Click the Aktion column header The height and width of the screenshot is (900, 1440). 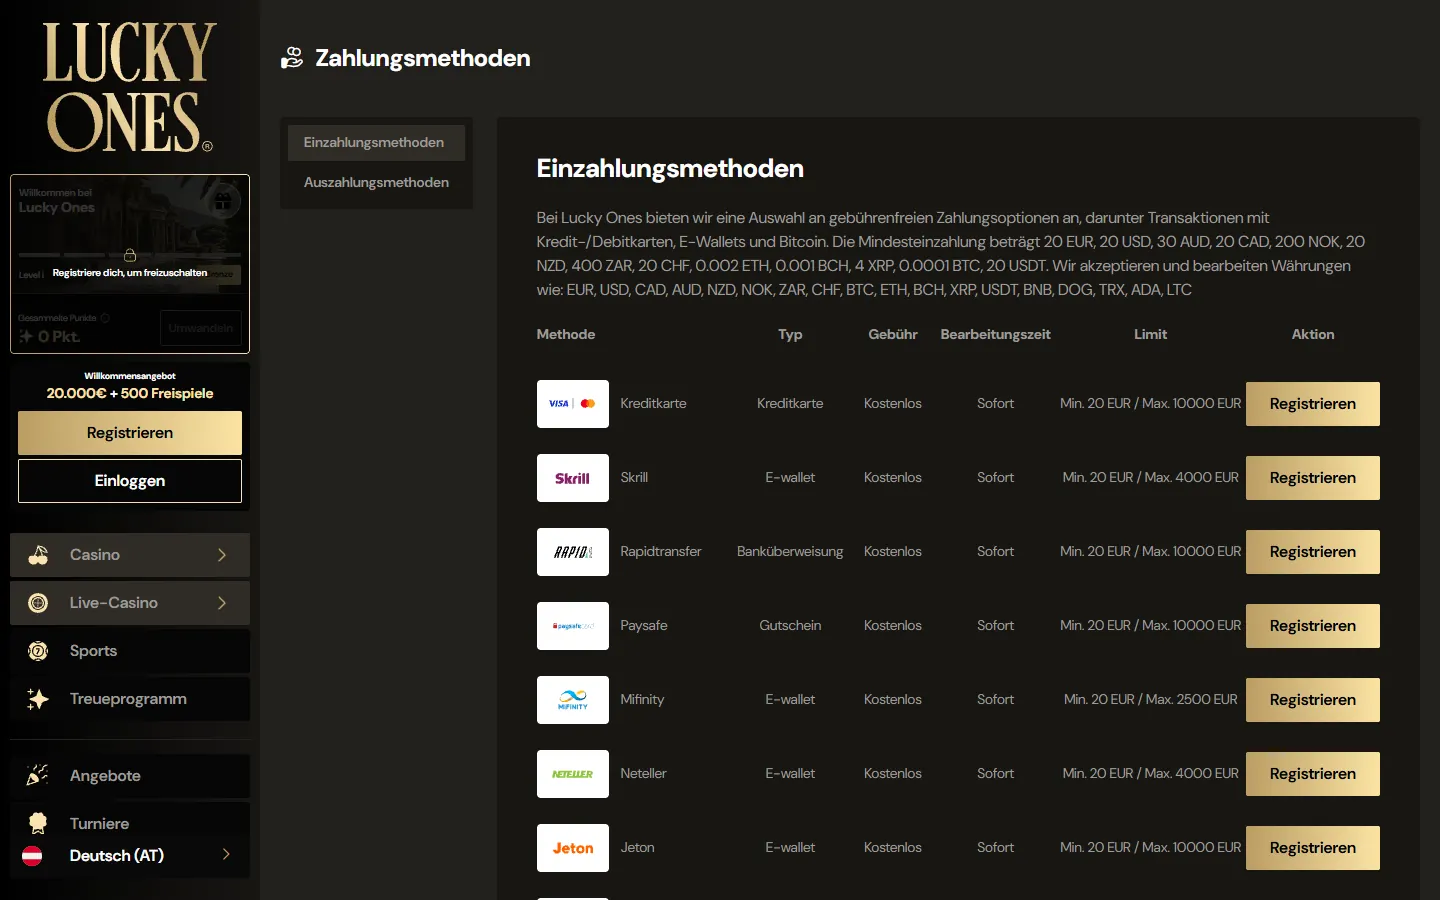click(x=1313, y=335)
